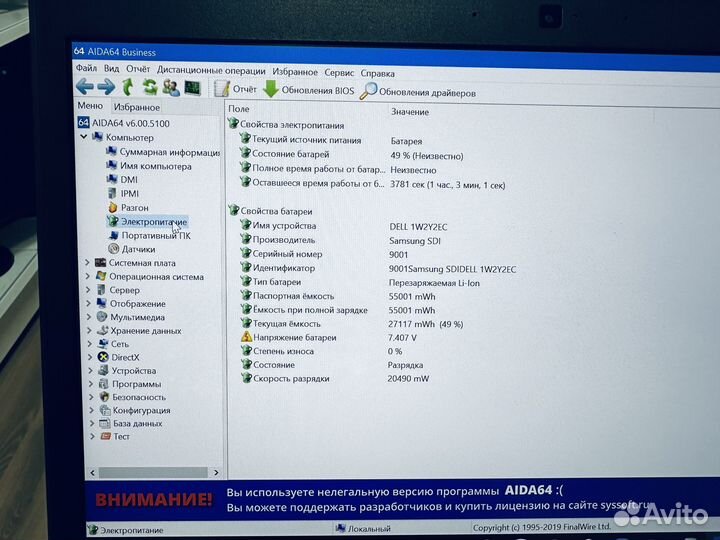Expand the Операционная система node
The width and height of the screenshot is (720, 540).
(x=88, y=276)
